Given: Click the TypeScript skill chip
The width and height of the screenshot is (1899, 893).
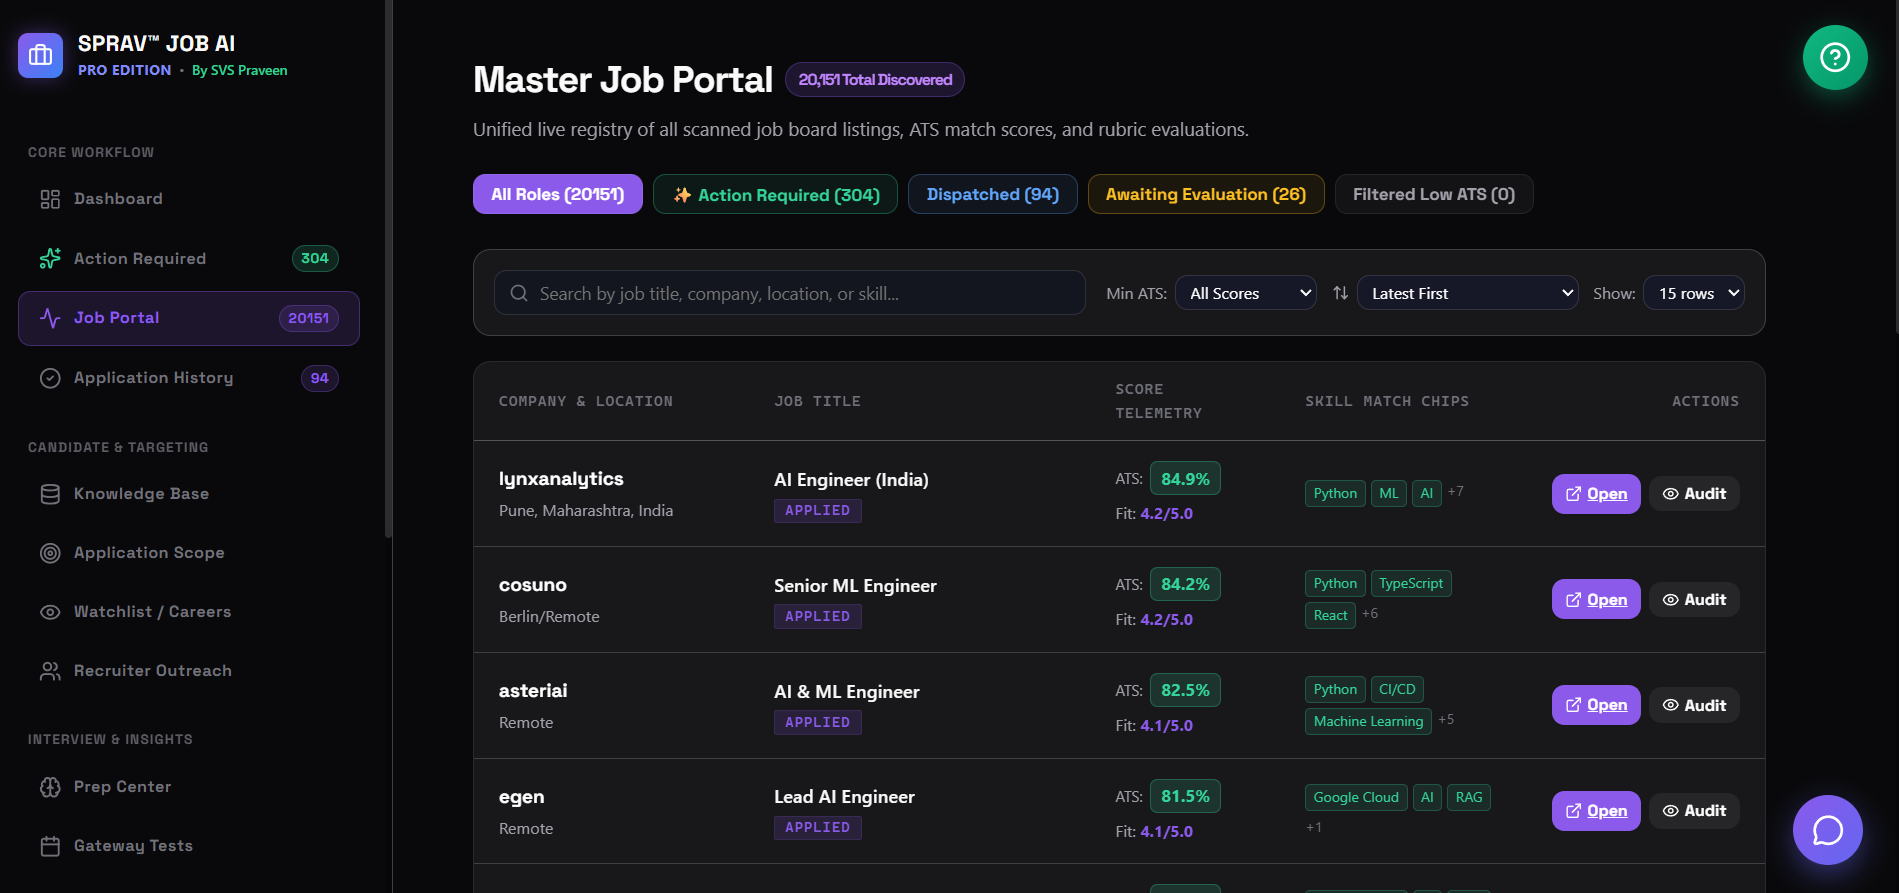Looking at the screenshot, I should pos(1411,583).
